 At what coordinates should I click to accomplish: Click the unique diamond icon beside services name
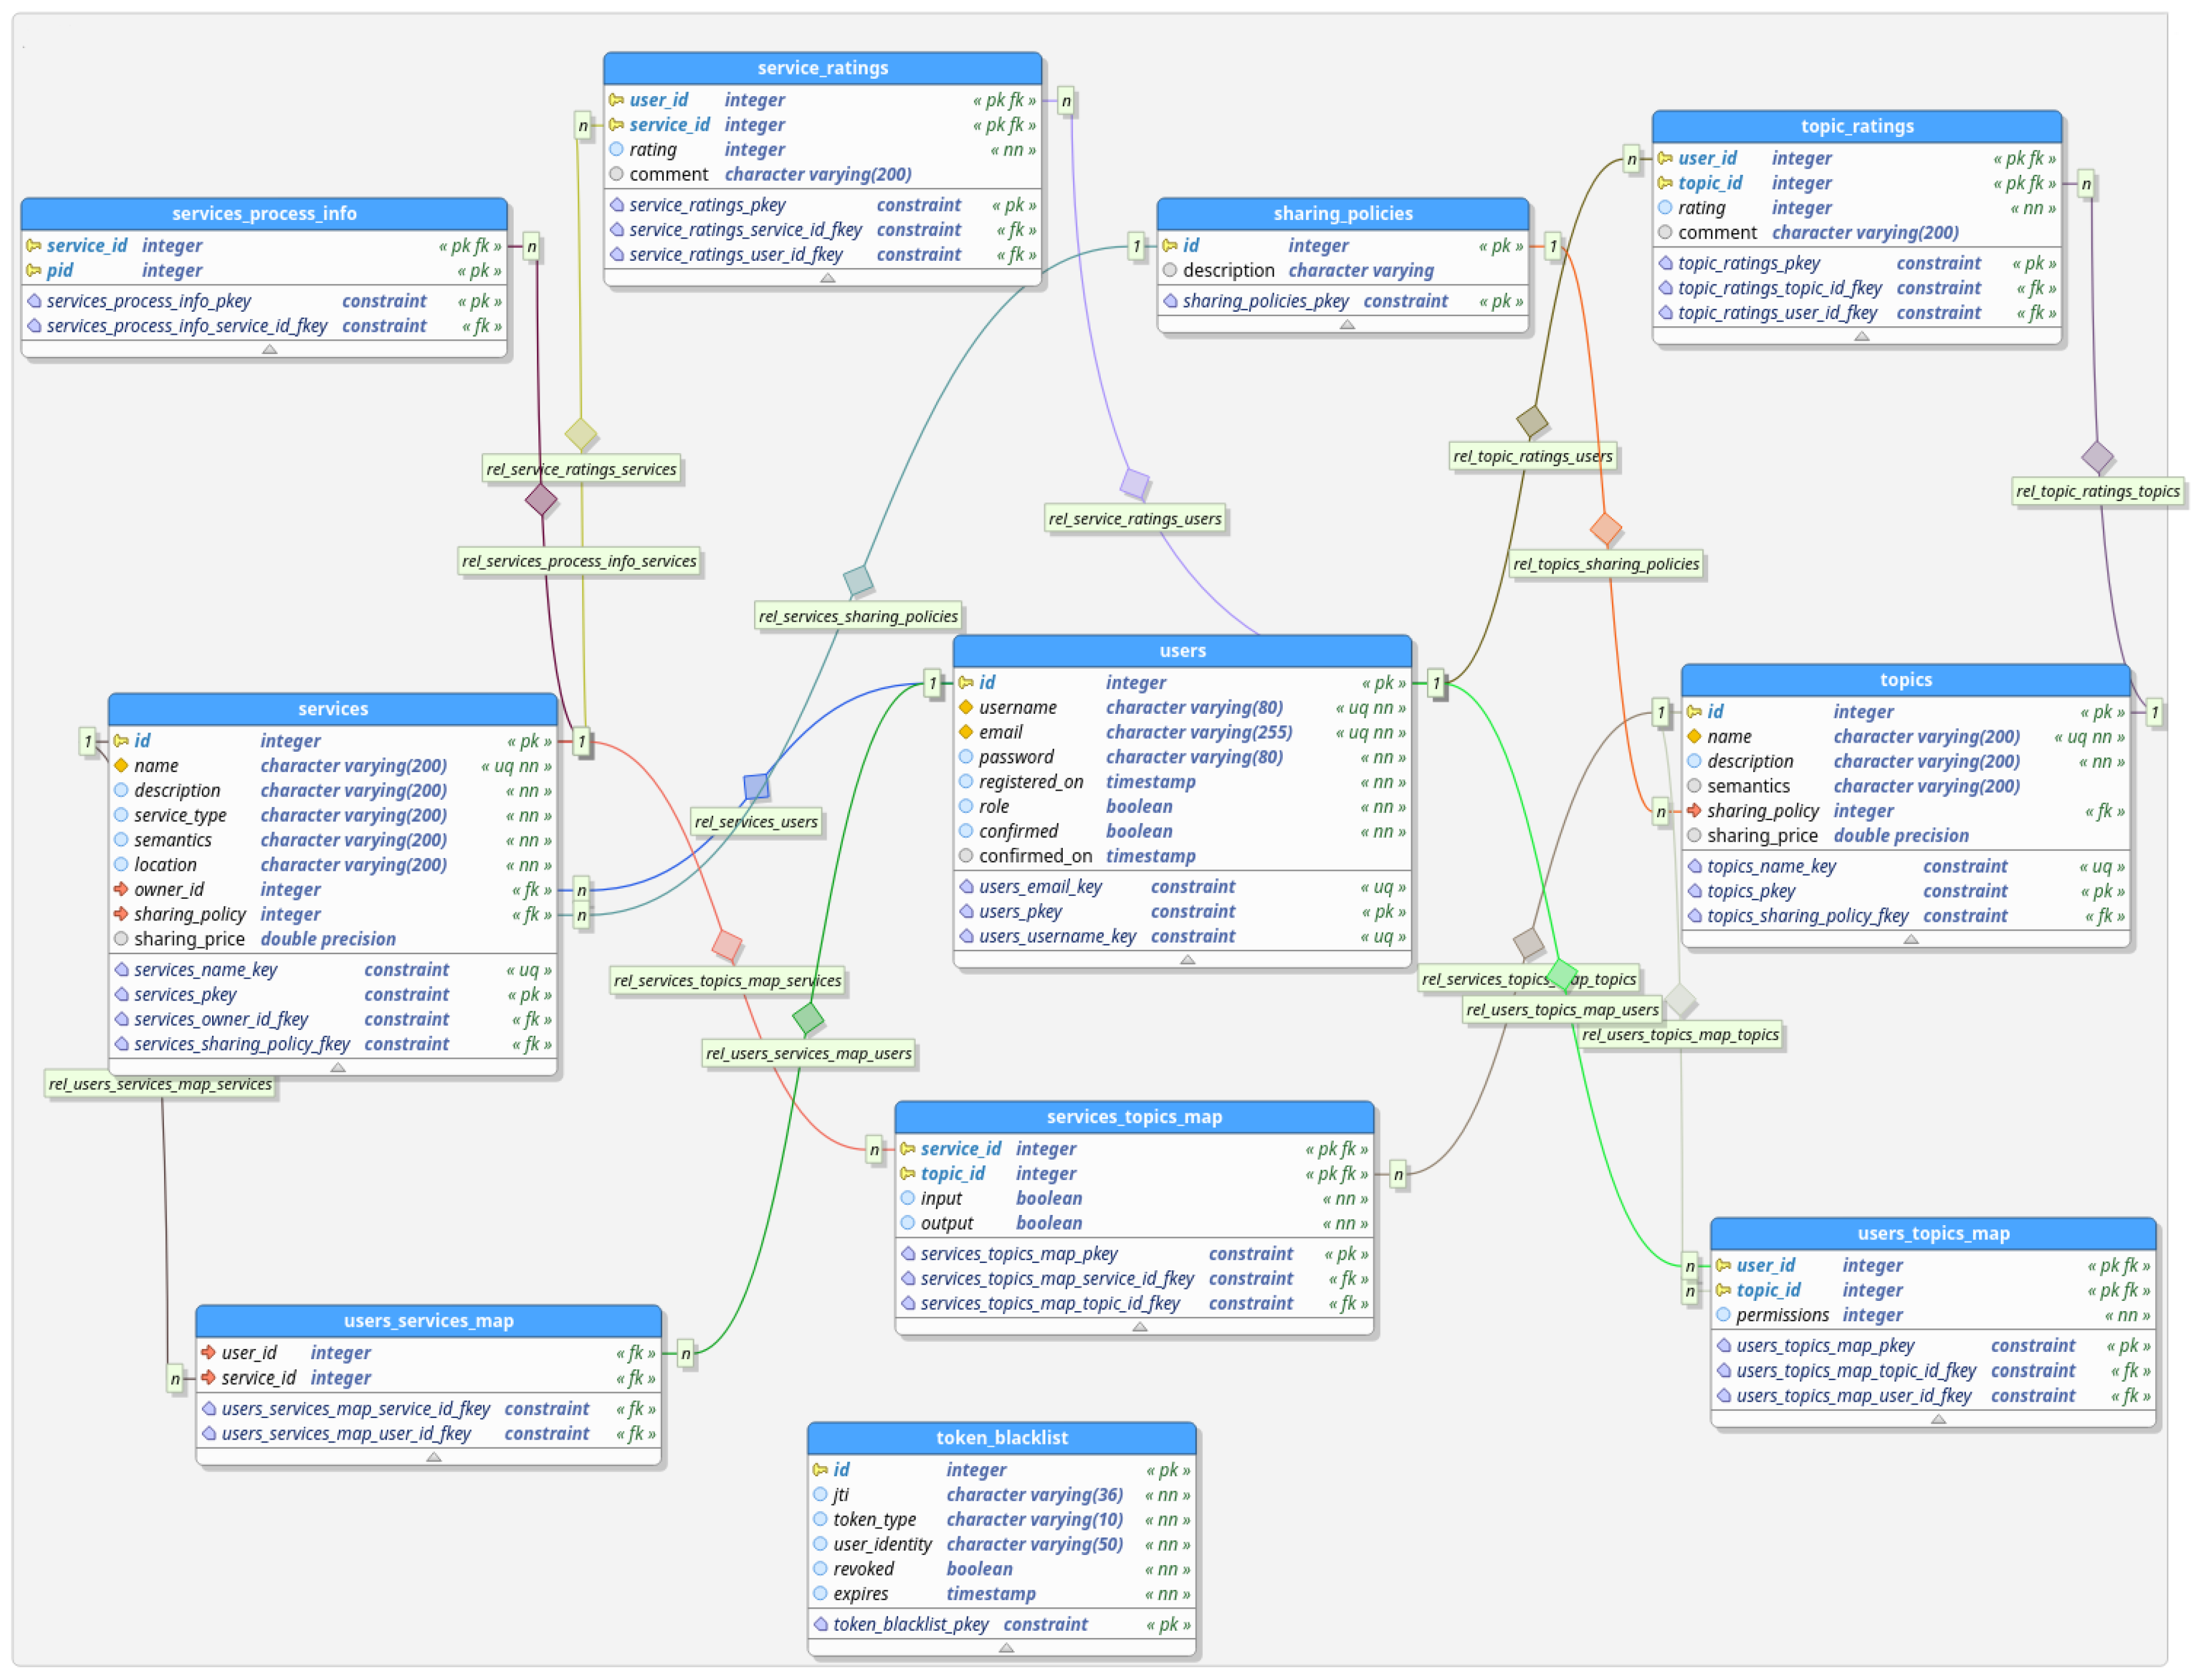(121, 765)
